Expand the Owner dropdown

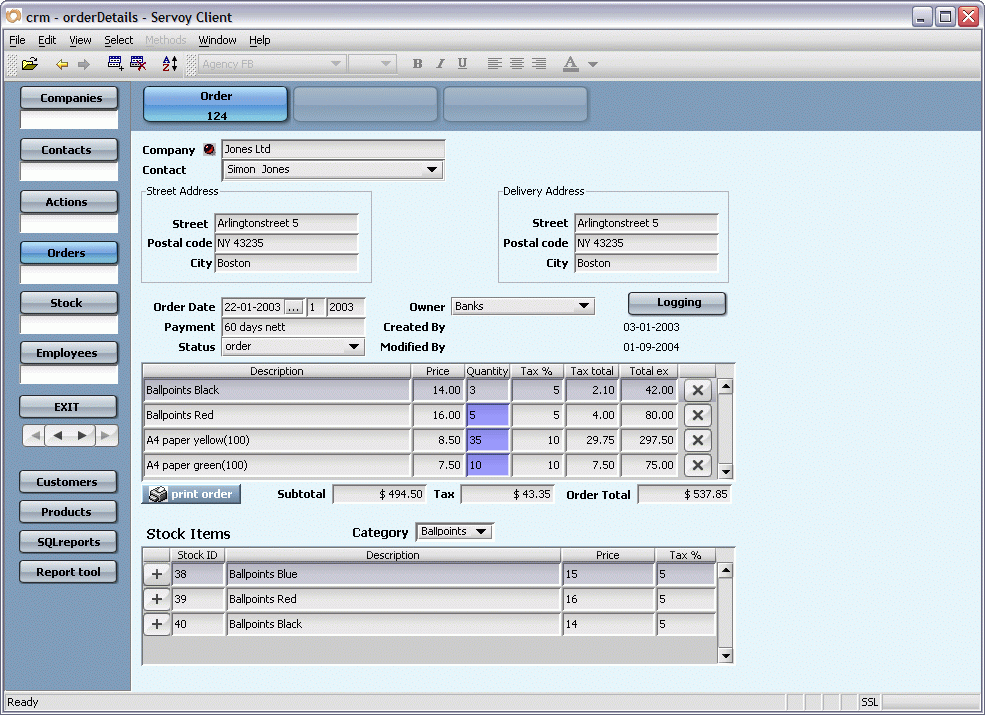[584, 306]
